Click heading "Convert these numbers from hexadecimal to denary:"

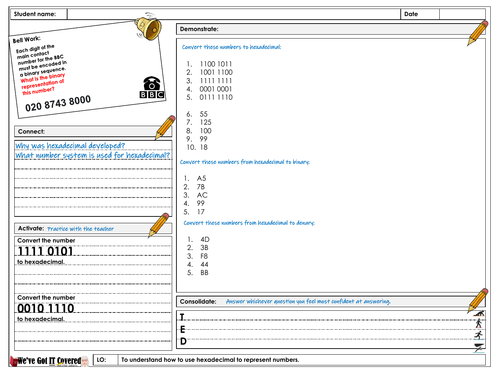pos(249,223)
